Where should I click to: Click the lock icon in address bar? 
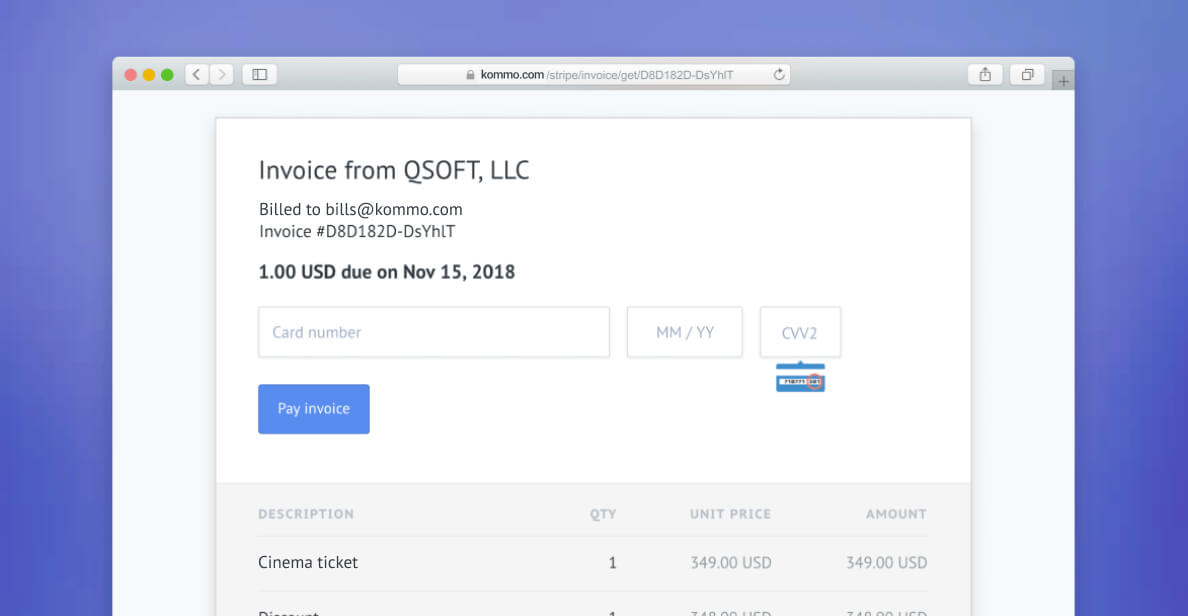pyautogui.click(x=470, y=75)
